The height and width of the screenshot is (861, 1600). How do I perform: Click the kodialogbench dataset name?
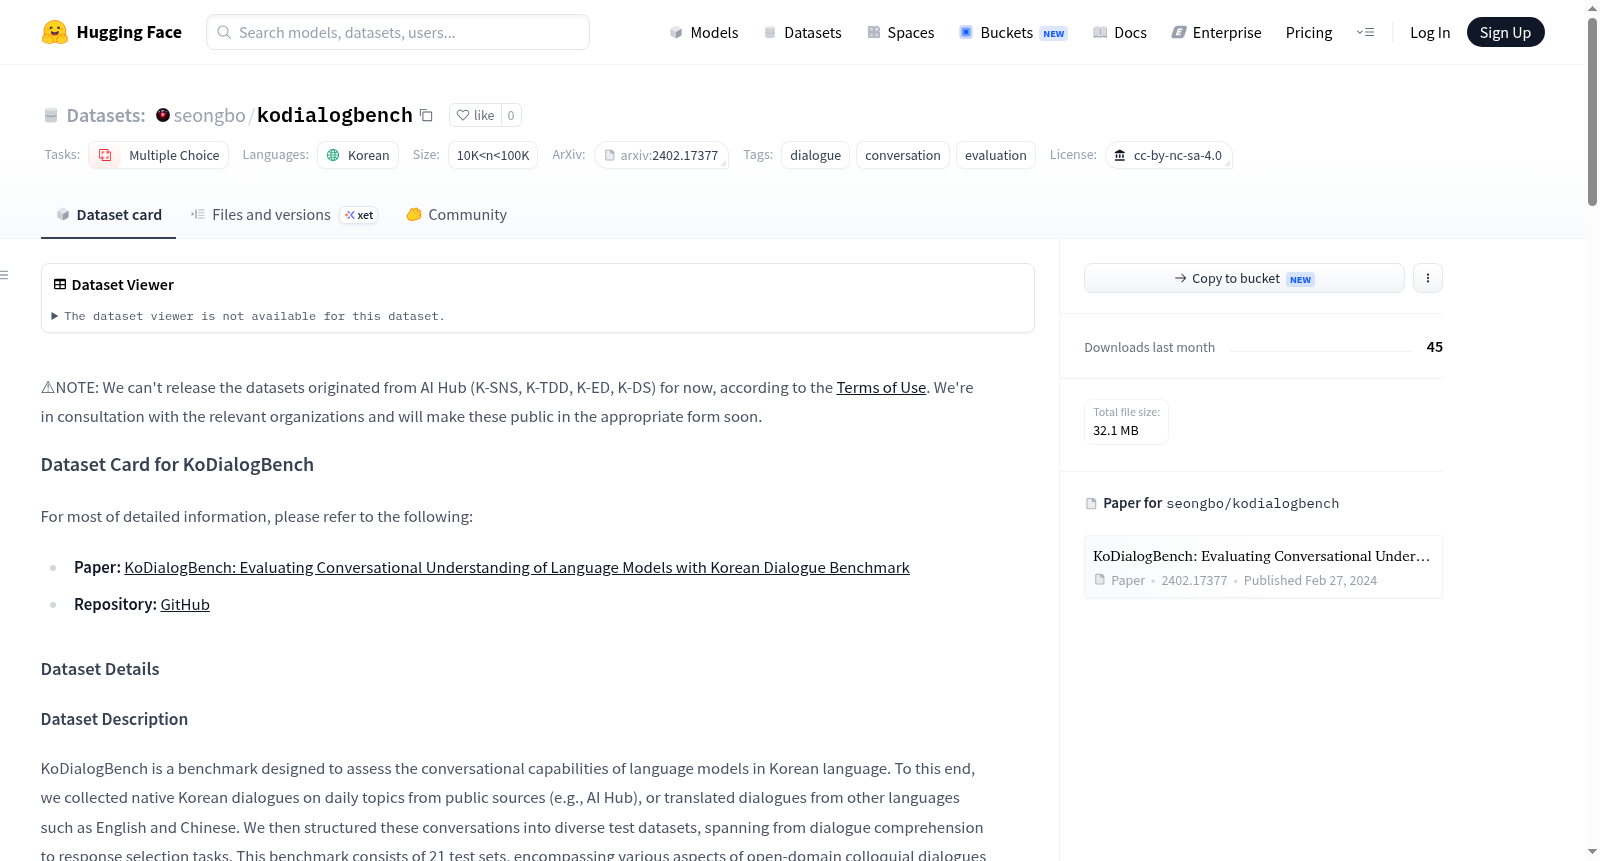pyautogui.click(x=335, y=115)
